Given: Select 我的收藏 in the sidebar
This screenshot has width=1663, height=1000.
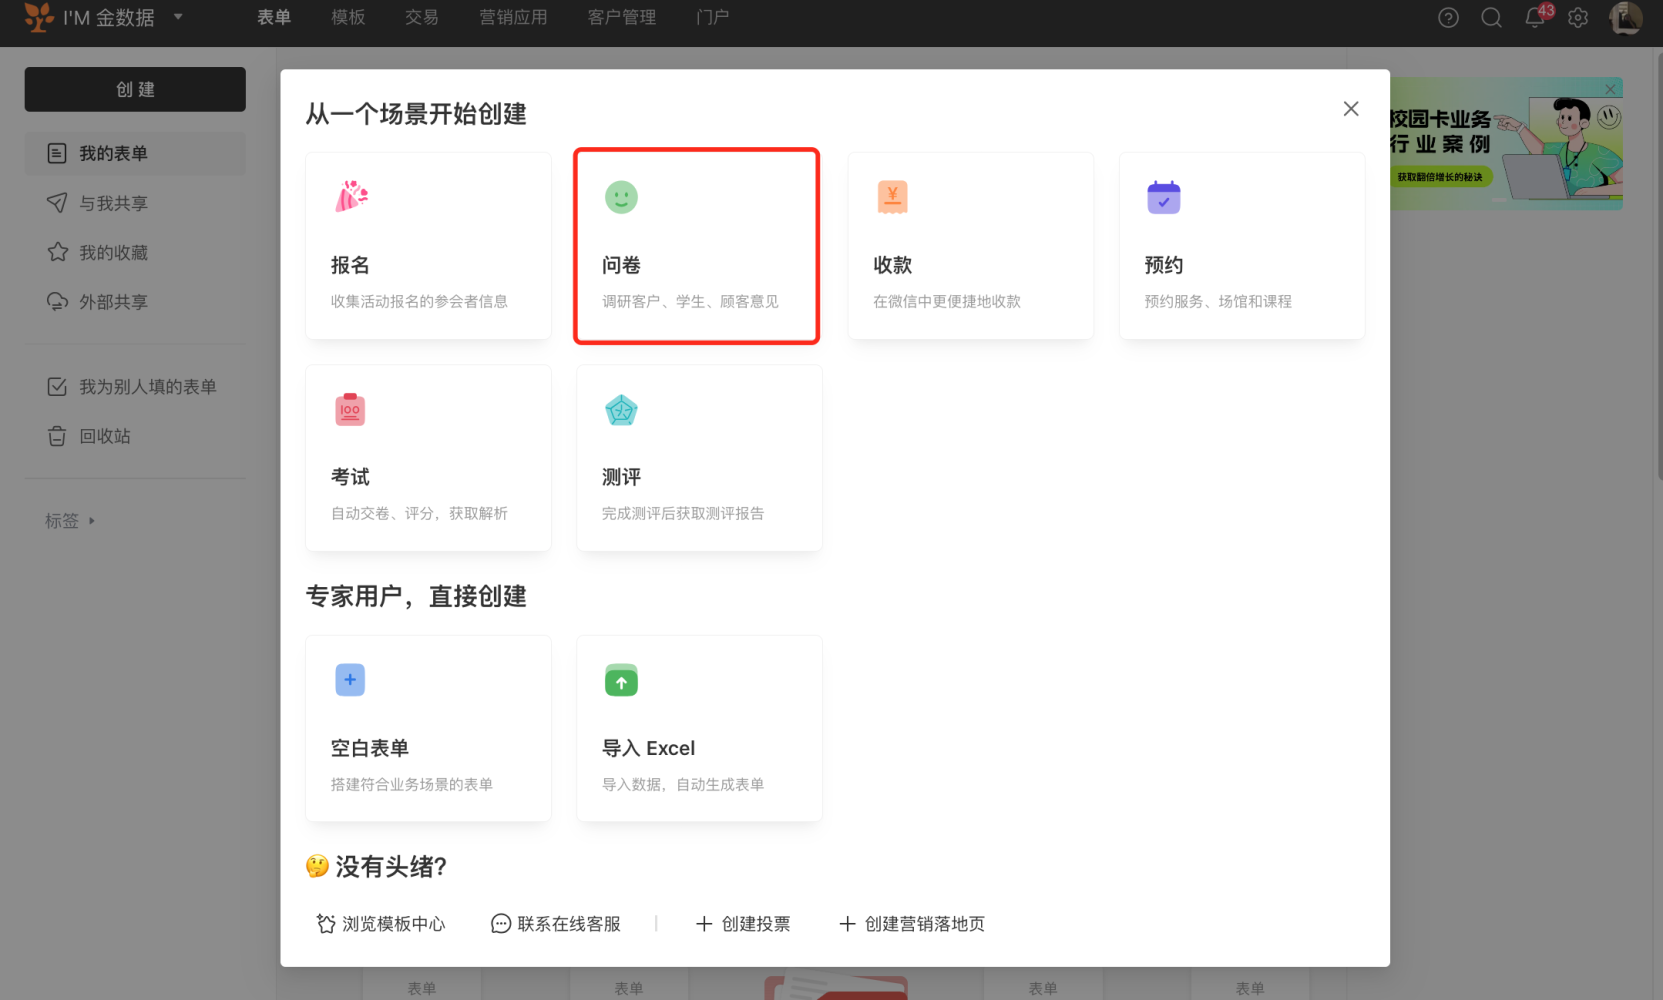Looking at the screenshot, I should 135,252.
